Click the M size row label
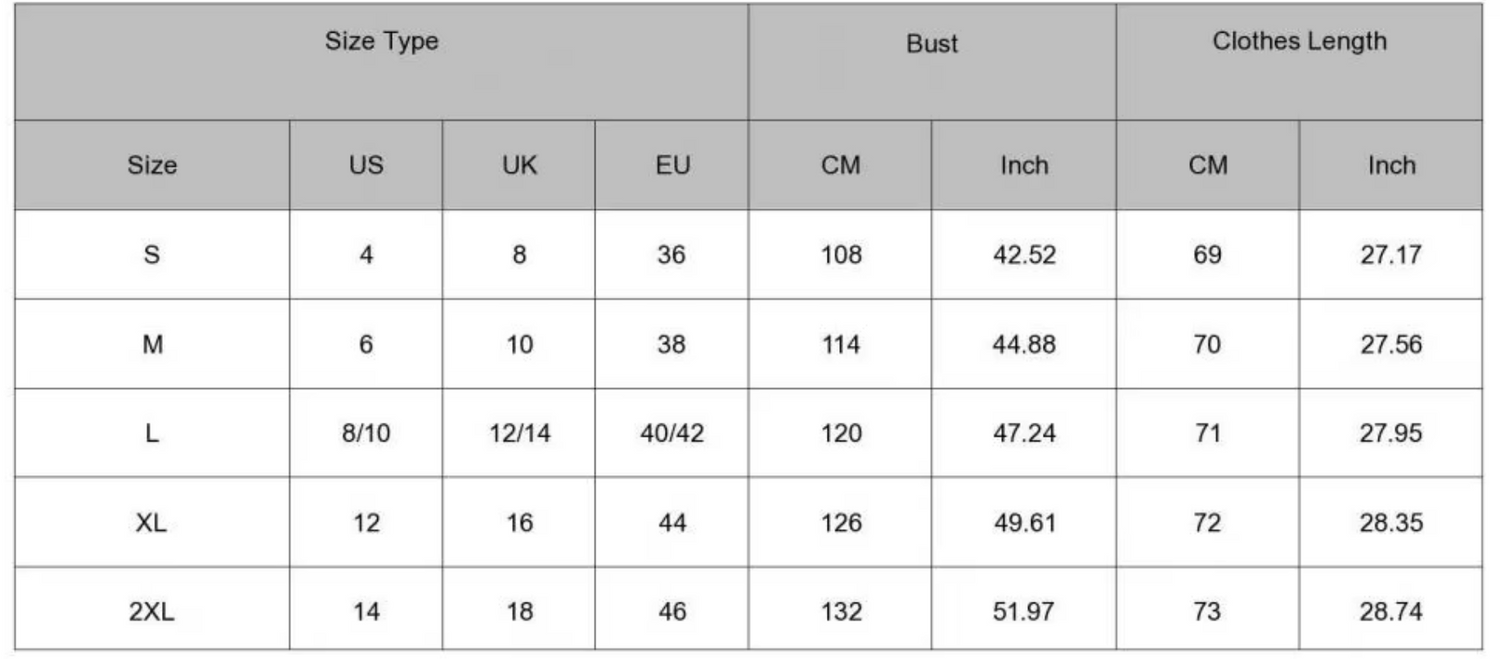Image resolution: width=1500 pixels, height=659 pixels. [152, 345]
